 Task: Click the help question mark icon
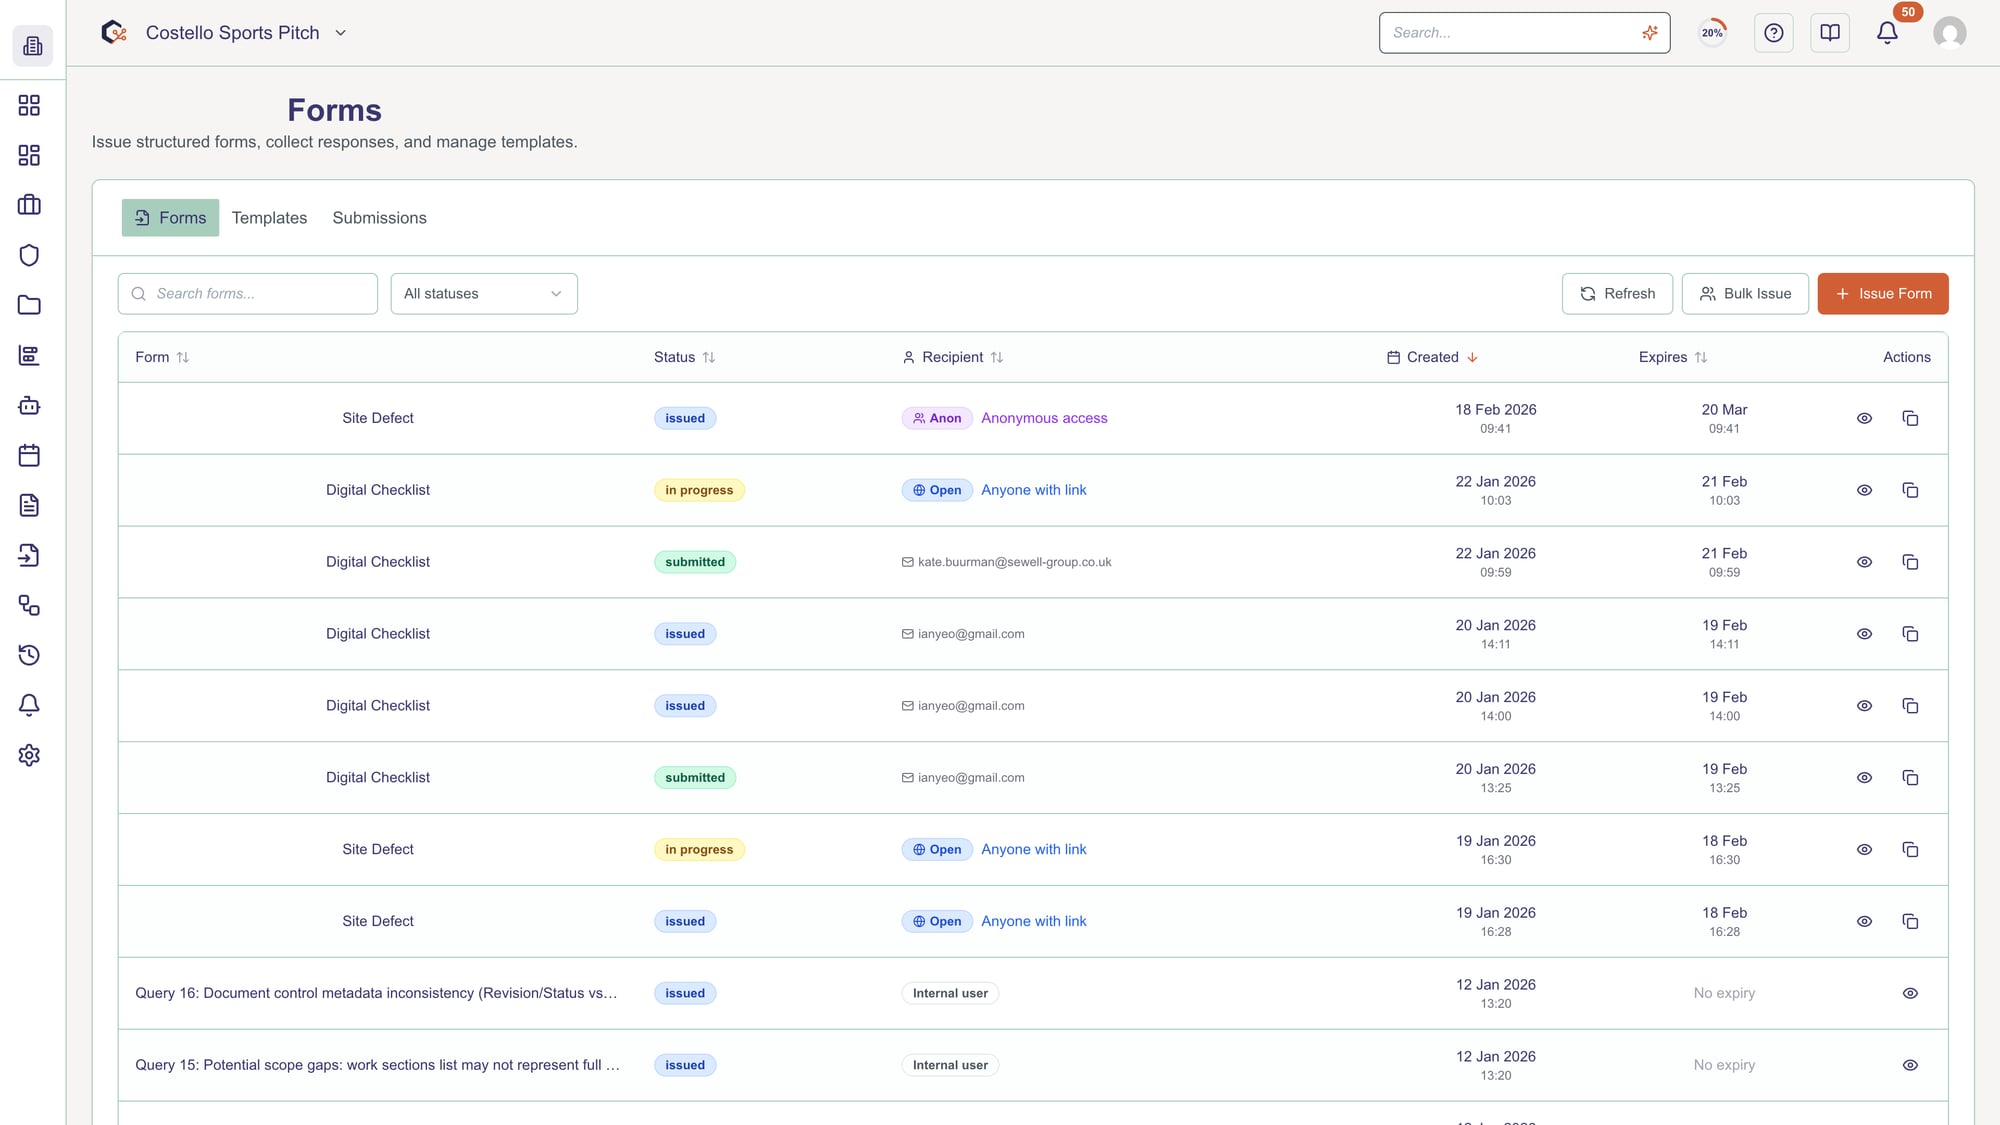[x=1774, y=32]
